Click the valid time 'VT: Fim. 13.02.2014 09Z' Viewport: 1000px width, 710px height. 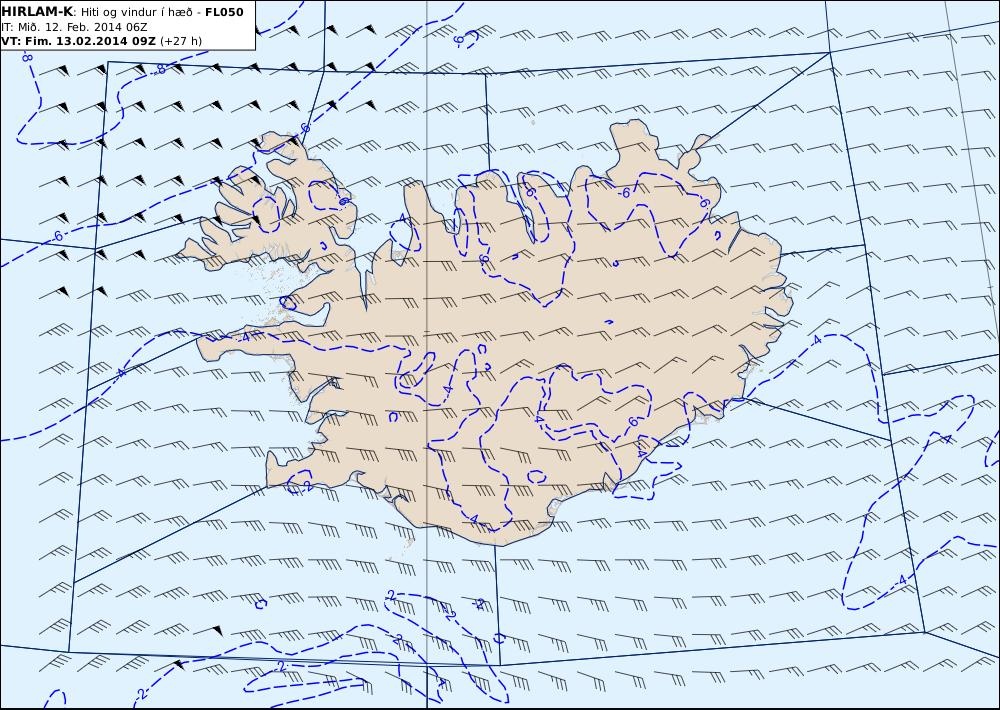[x=78, y=41]
